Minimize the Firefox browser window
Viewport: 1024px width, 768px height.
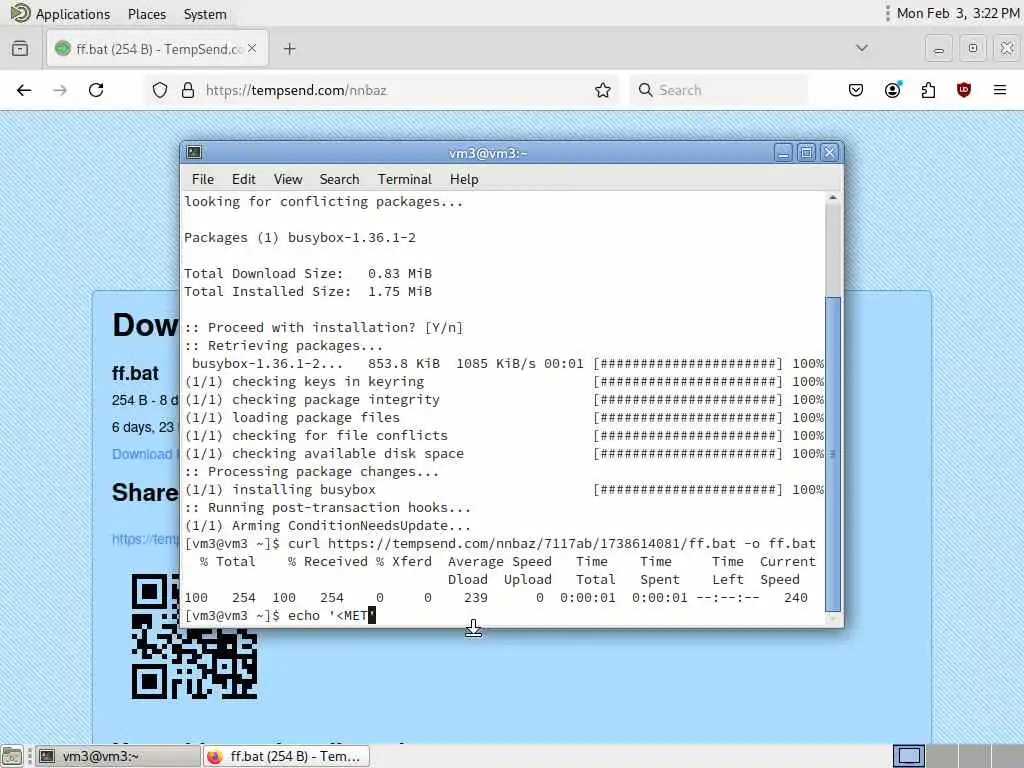pos(938,49)
